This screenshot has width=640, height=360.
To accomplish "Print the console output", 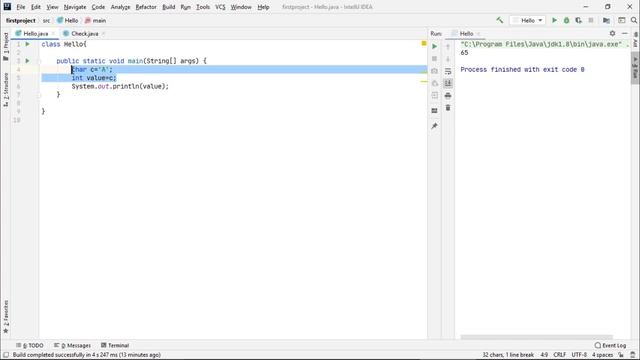I will (448, 96).
